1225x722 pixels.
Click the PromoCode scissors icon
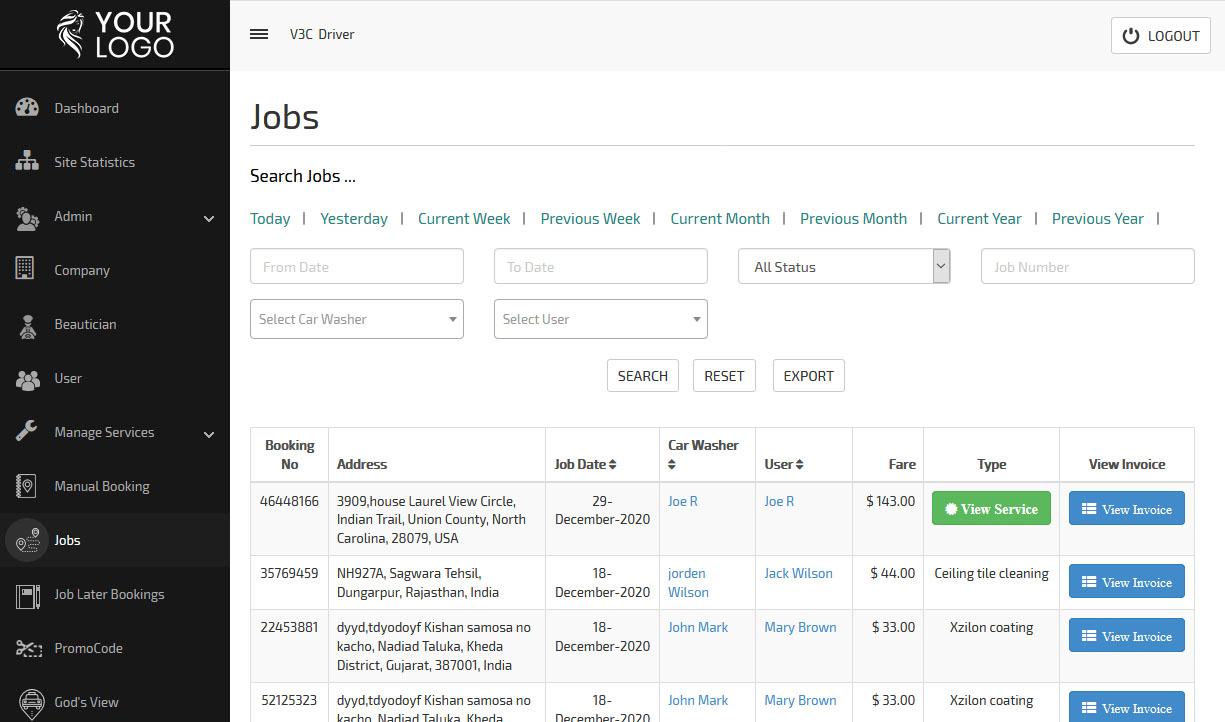(27, 648)
